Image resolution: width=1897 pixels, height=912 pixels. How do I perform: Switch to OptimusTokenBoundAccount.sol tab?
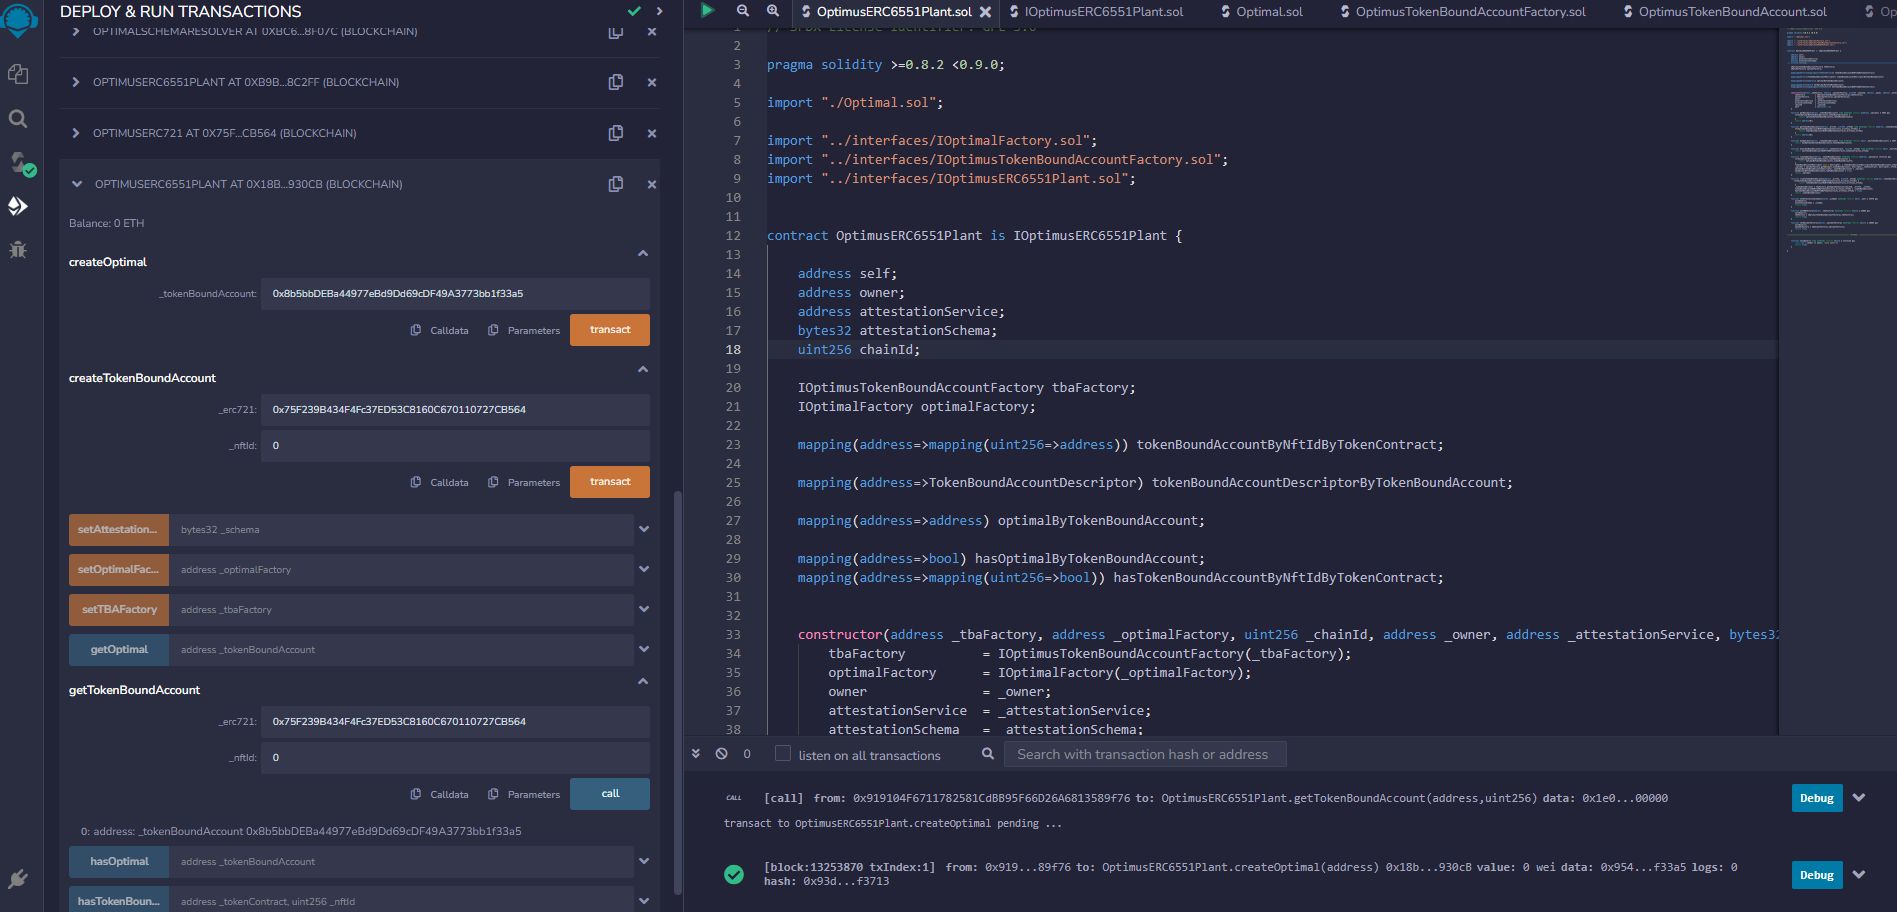1724,12
